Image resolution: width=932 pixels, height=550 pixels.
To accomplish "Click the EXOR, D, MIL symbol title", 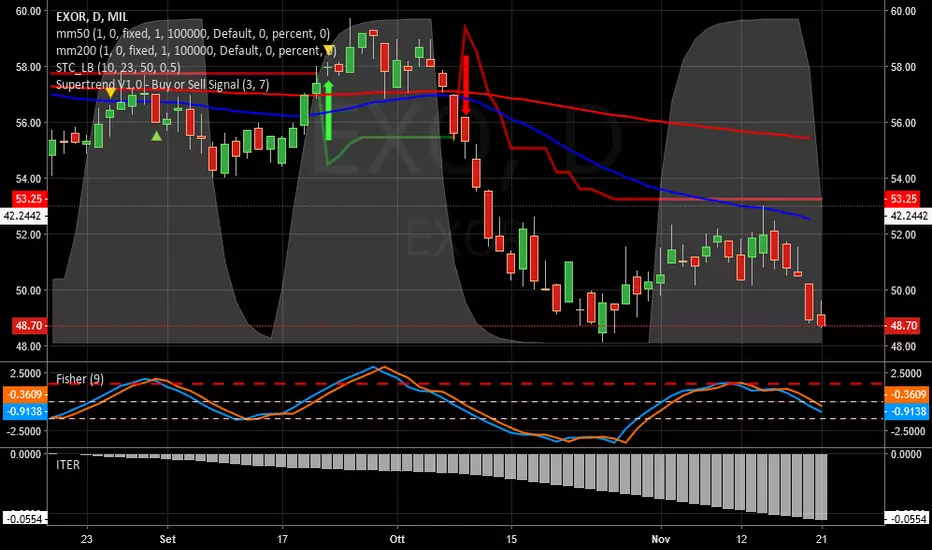I will click(x=92, y=17).
